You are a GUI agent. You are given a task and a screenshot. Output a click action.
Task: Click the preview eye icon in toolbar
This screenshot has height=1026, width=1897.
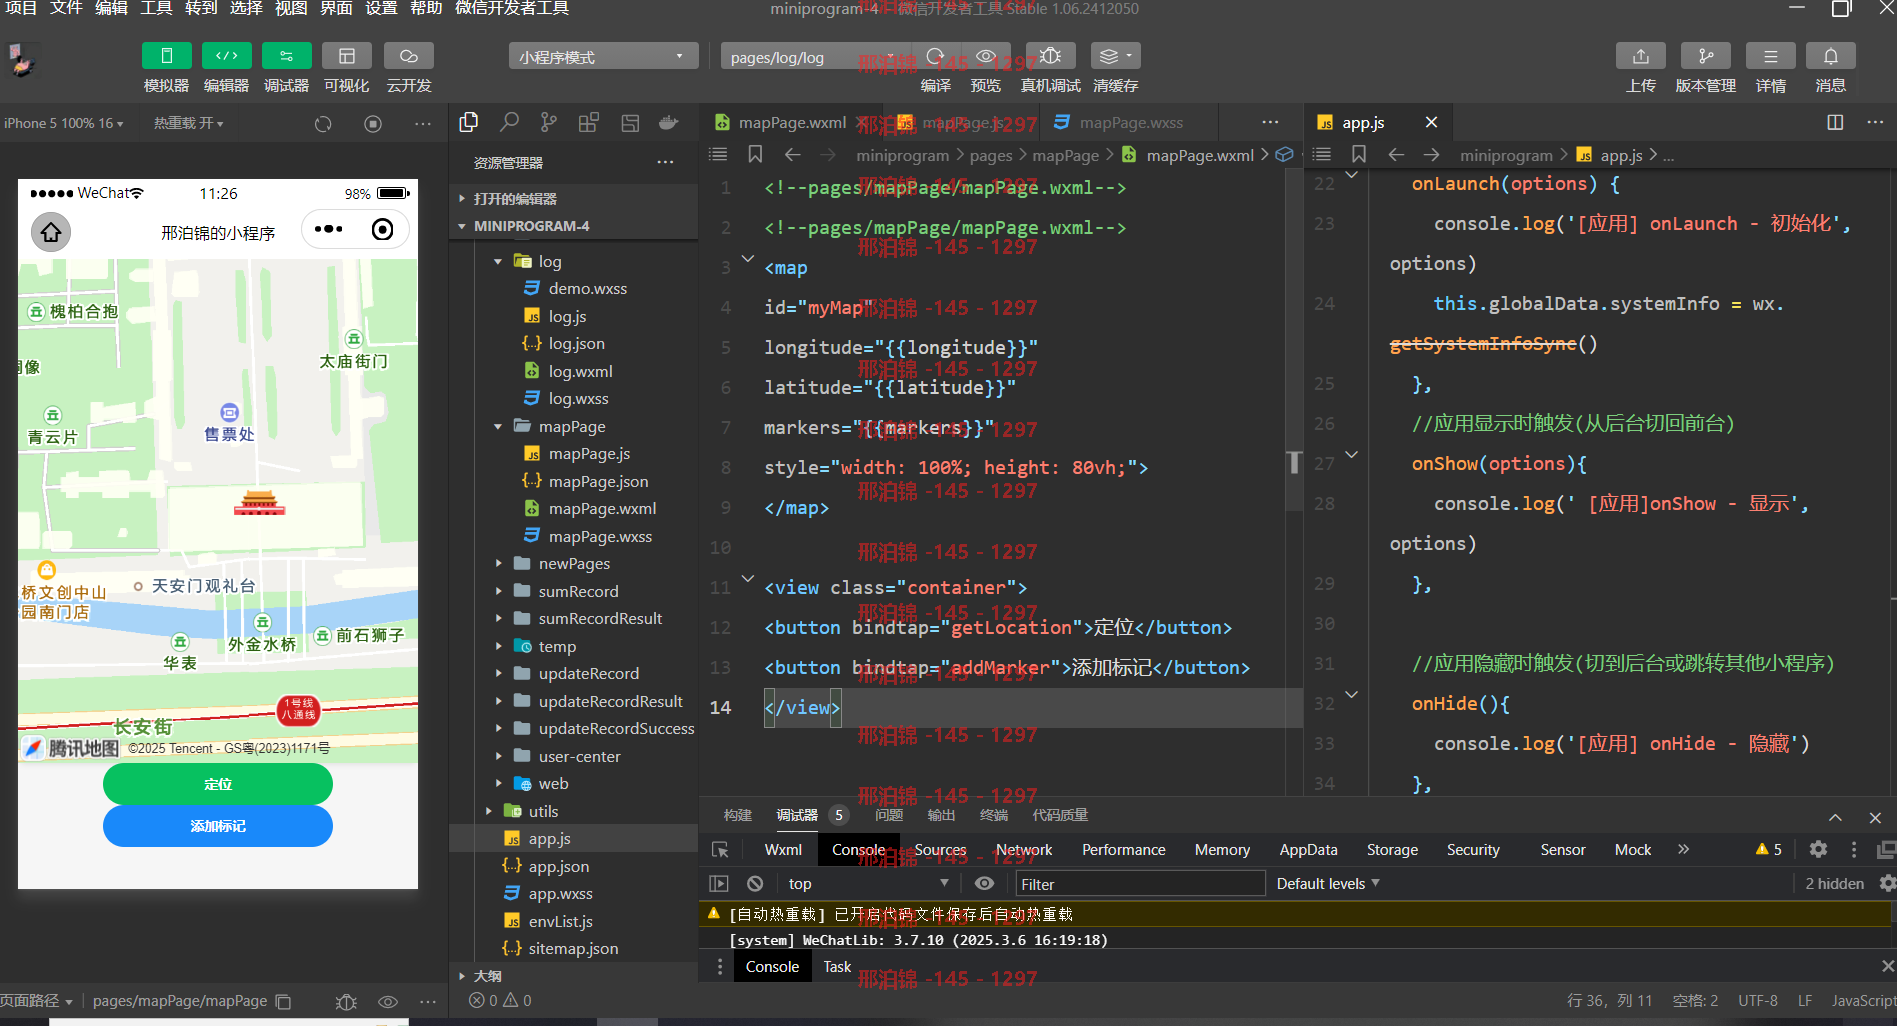(986, 56)
